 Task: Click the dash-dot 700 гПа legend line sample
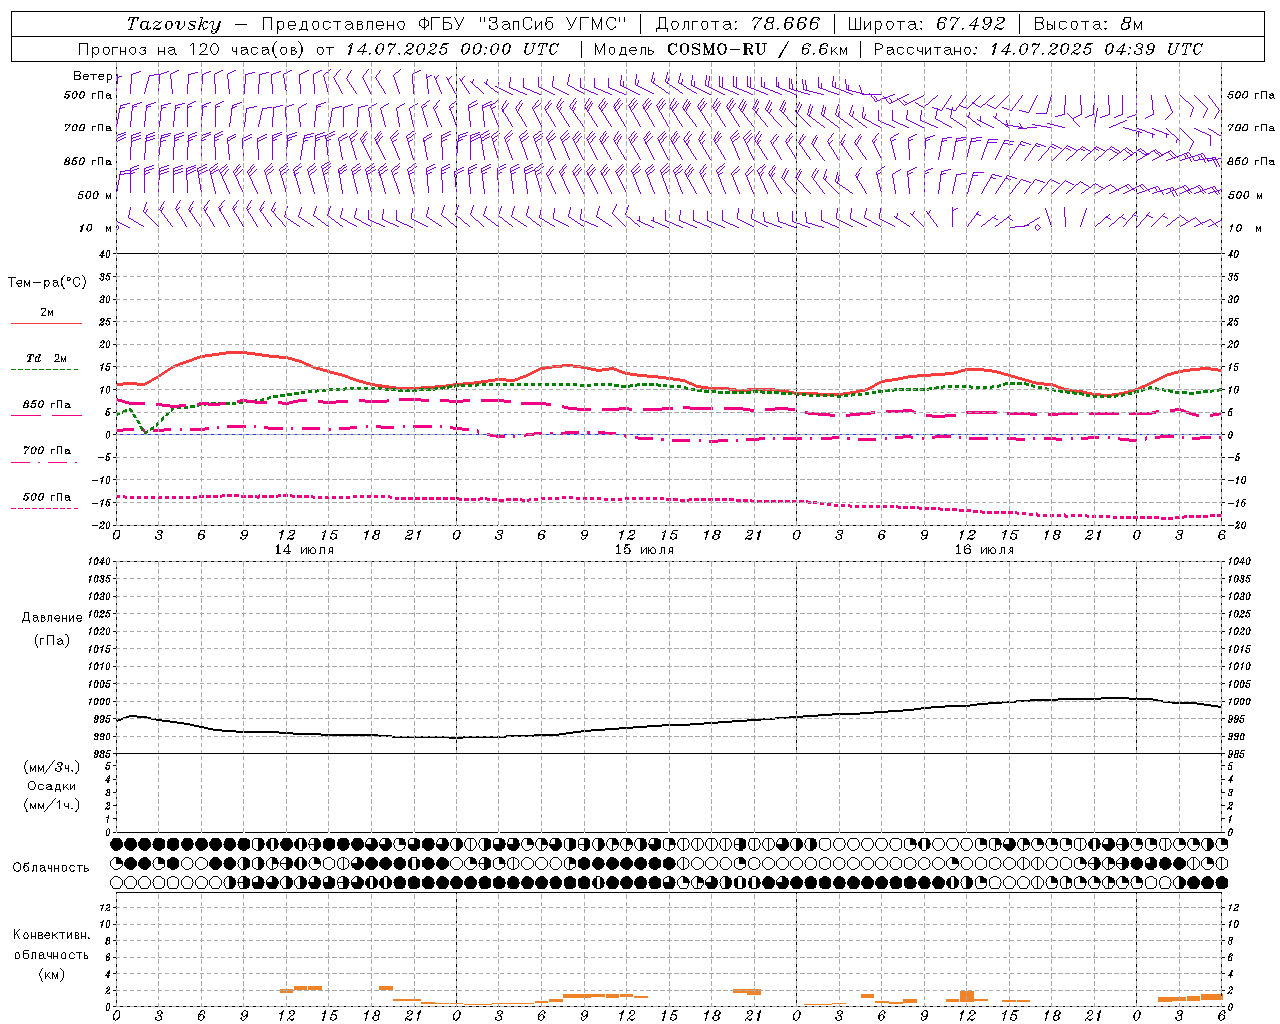tap(44, 462)
